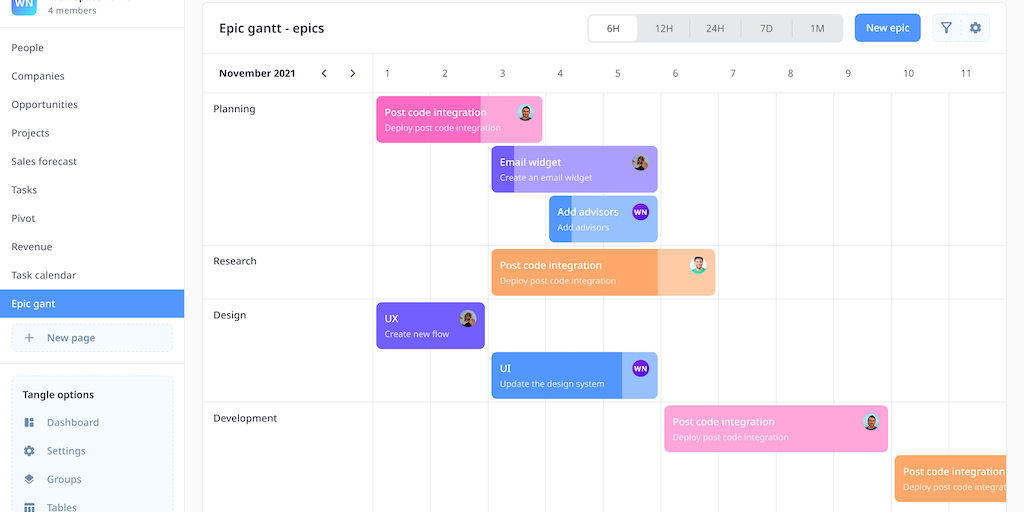Go to next month arrow
1024x512 pixels.
(352, 73)
